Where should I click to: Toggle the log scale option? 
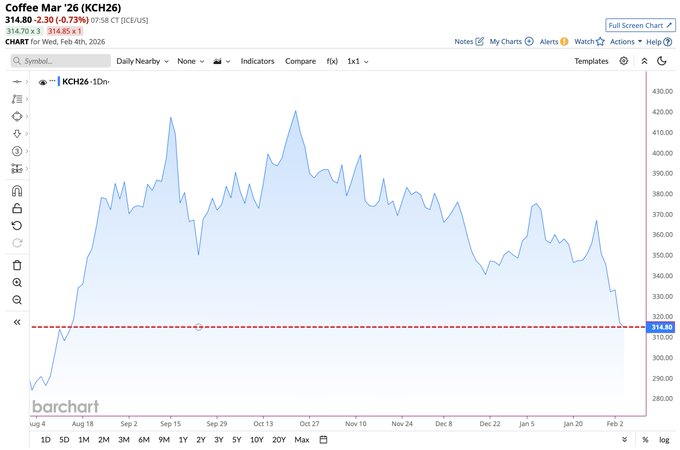point(665,440)
